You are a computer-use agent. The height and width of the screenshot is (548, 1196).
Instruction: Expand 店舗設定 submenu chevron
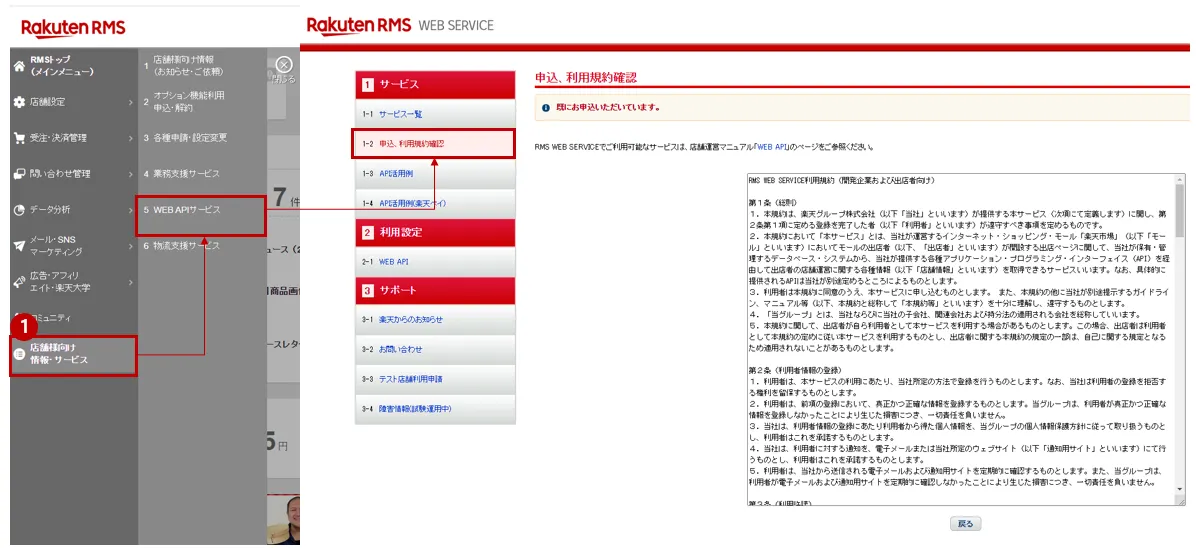pos(130,102)
